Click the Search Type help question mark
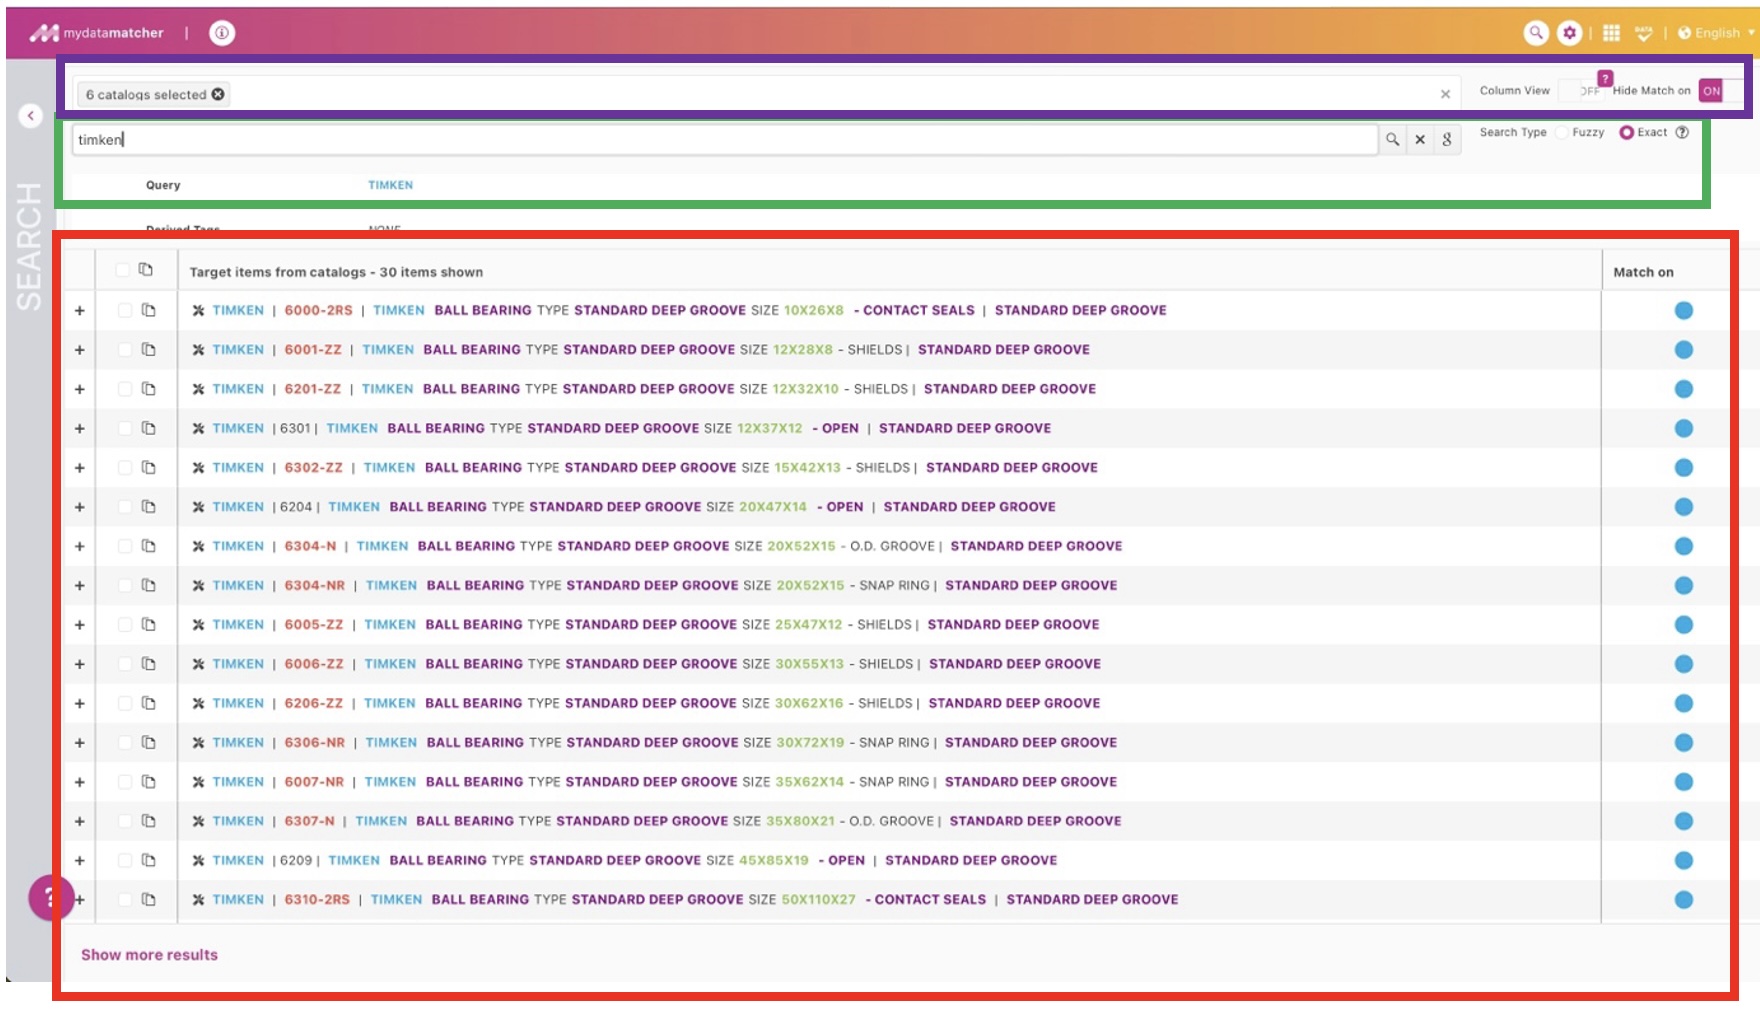Image resolution: width=1760 pixels, height=1012 pixels. 1682,132
